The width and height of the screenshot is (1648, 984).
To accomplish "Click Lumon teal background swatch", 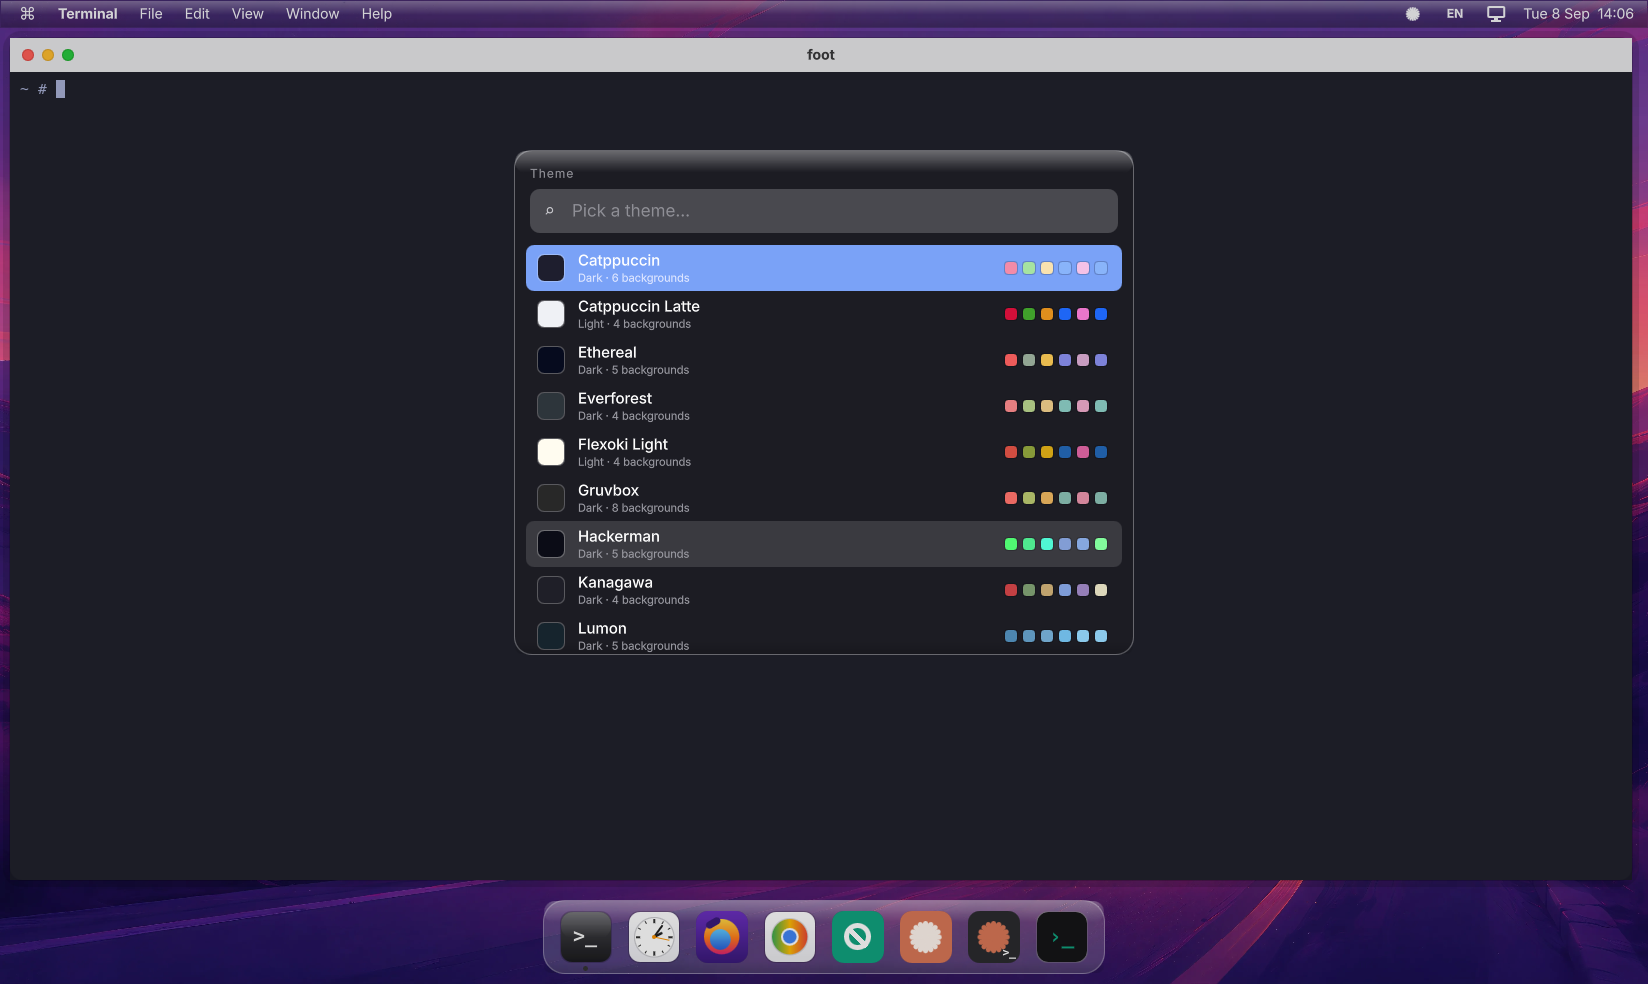I will 551,636.
